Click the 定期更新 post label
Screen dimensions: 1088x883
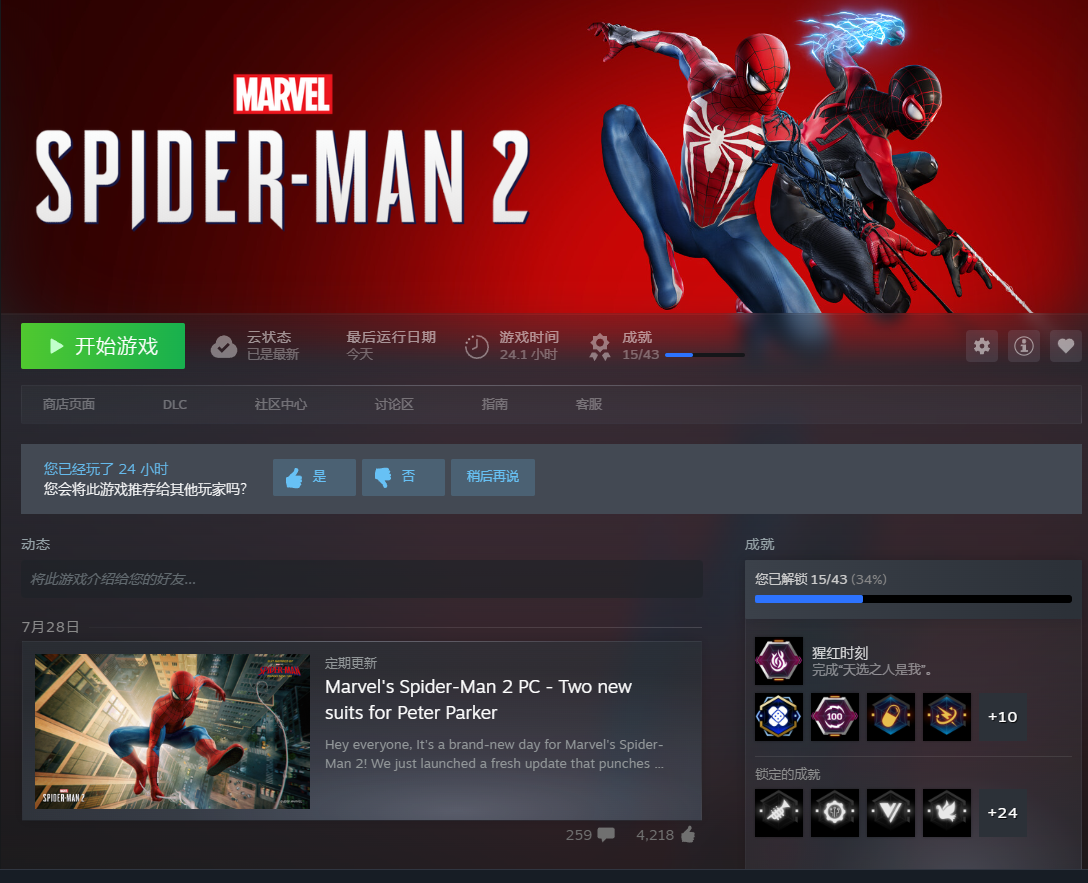pos(351,663)
